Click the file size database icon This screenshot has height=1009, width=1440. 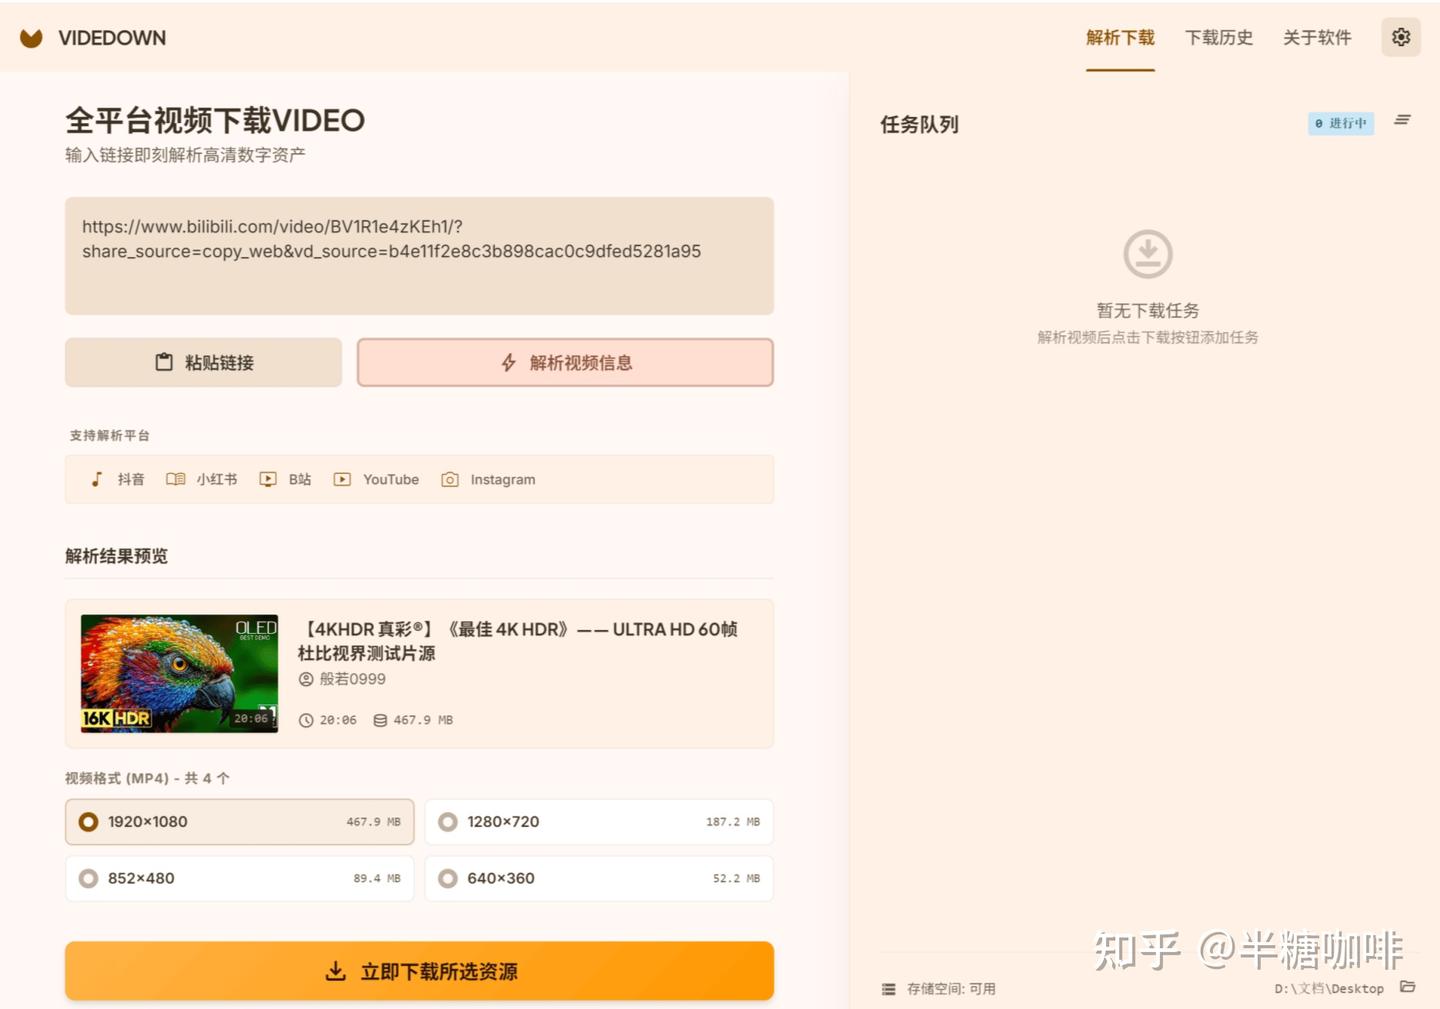tap(380, 720)
